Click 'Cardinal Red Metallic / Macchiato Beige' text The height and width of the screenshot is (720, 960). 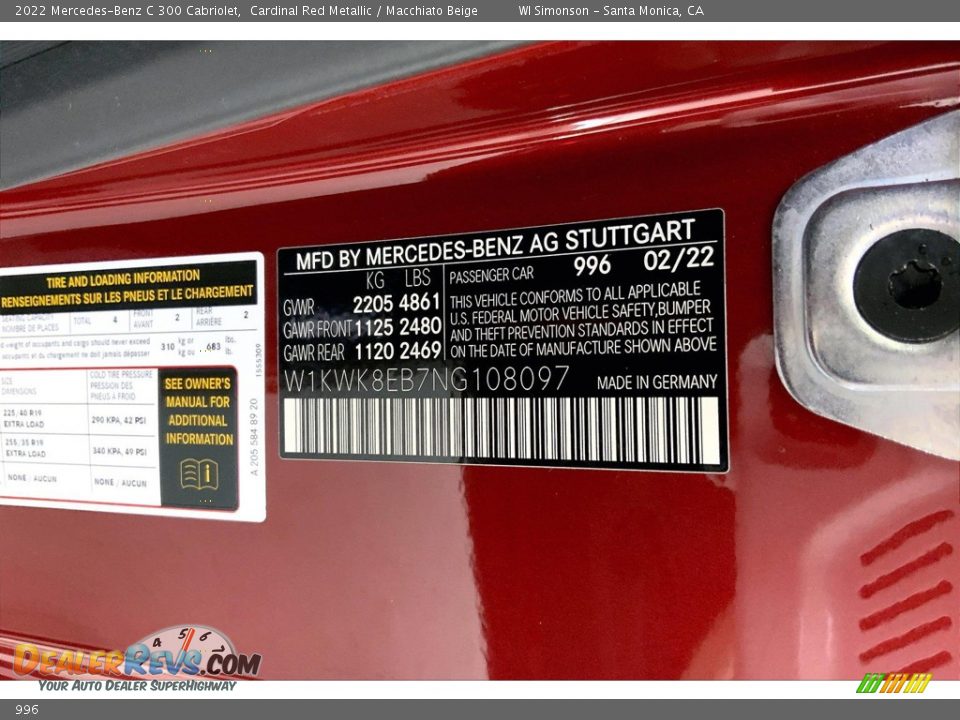(364, 10)
